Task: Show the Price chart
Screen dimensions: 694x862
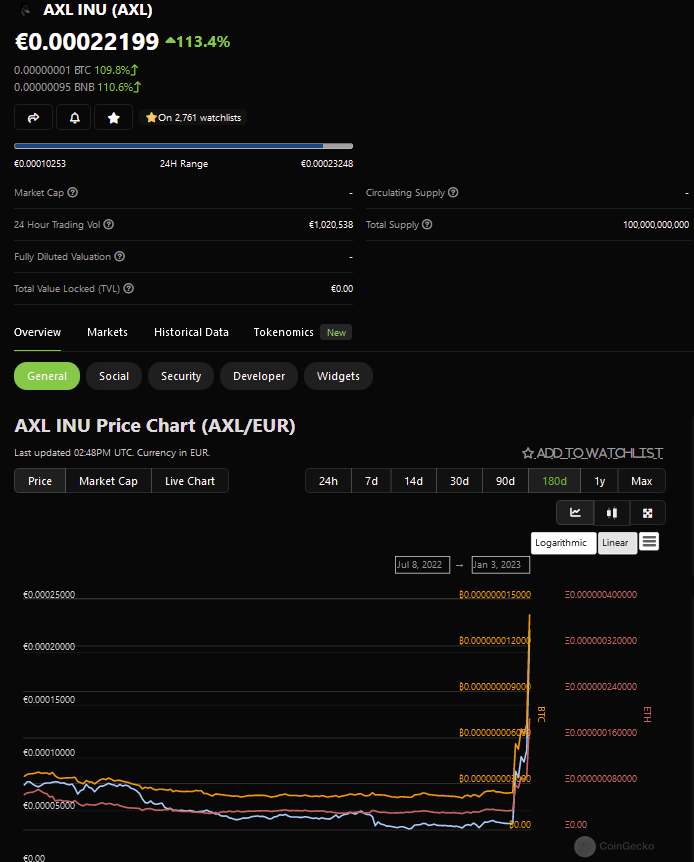Action: pyautogui.click(x=40, y=481)
